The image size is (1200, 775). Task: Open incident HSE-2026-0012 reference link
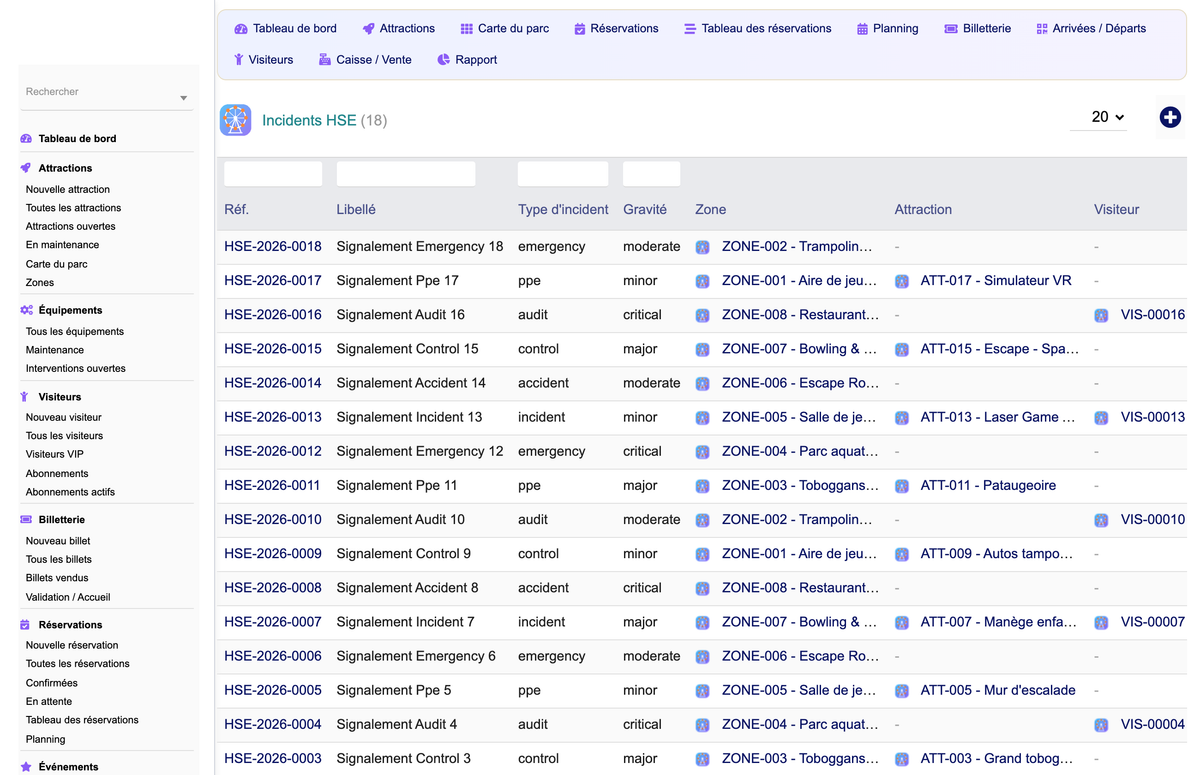273,452
